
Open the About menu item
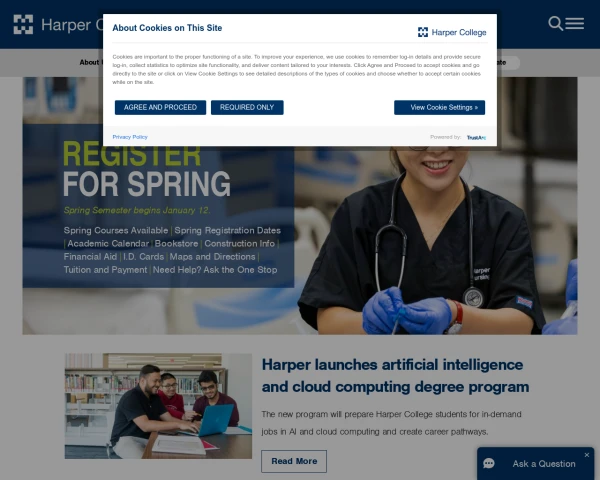click(x=91, y=62)
